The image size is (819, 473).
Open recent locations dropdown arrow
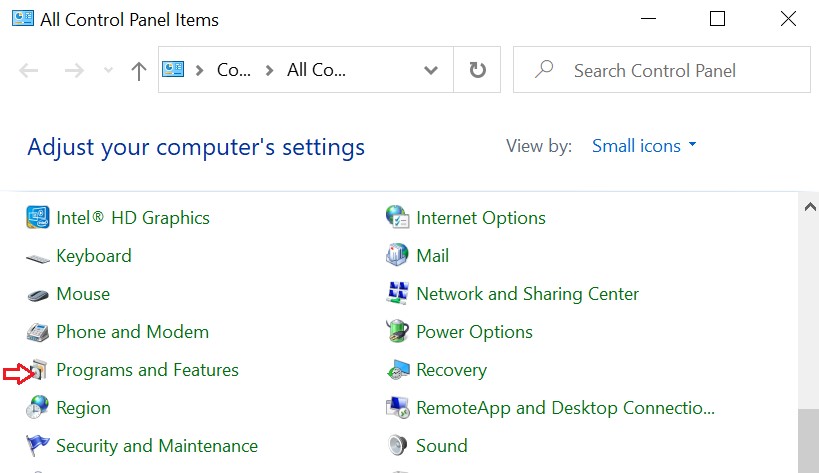(108, 70)
